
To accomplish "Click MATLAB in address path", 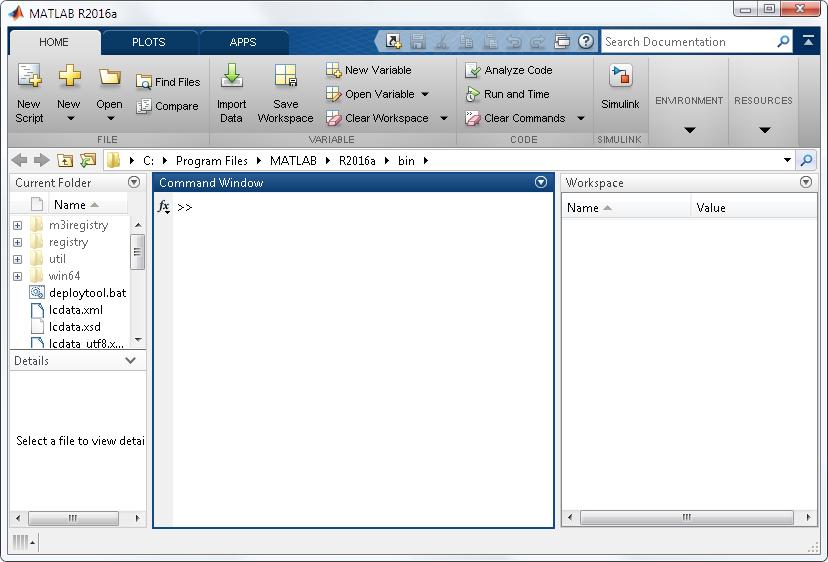I will point(293,161).
